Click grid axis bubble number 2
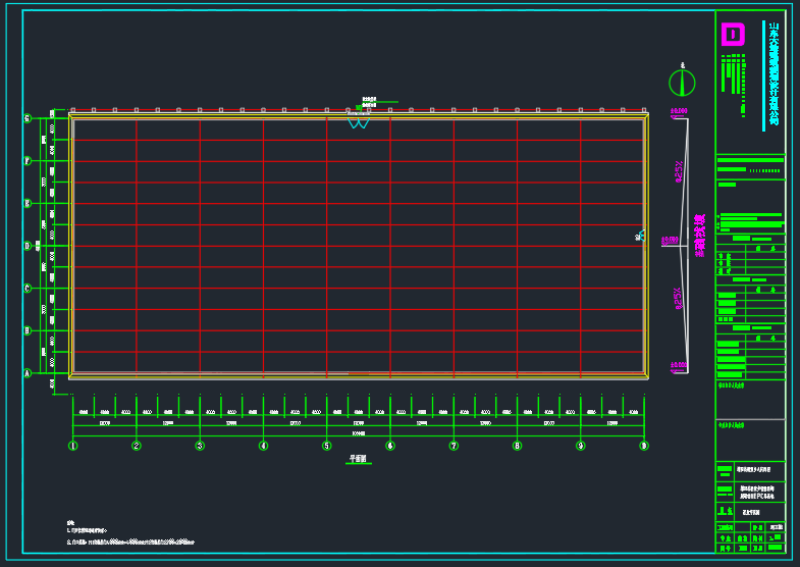Image resolution: width=800 pixels, height=567 pixels. (136, 446)
